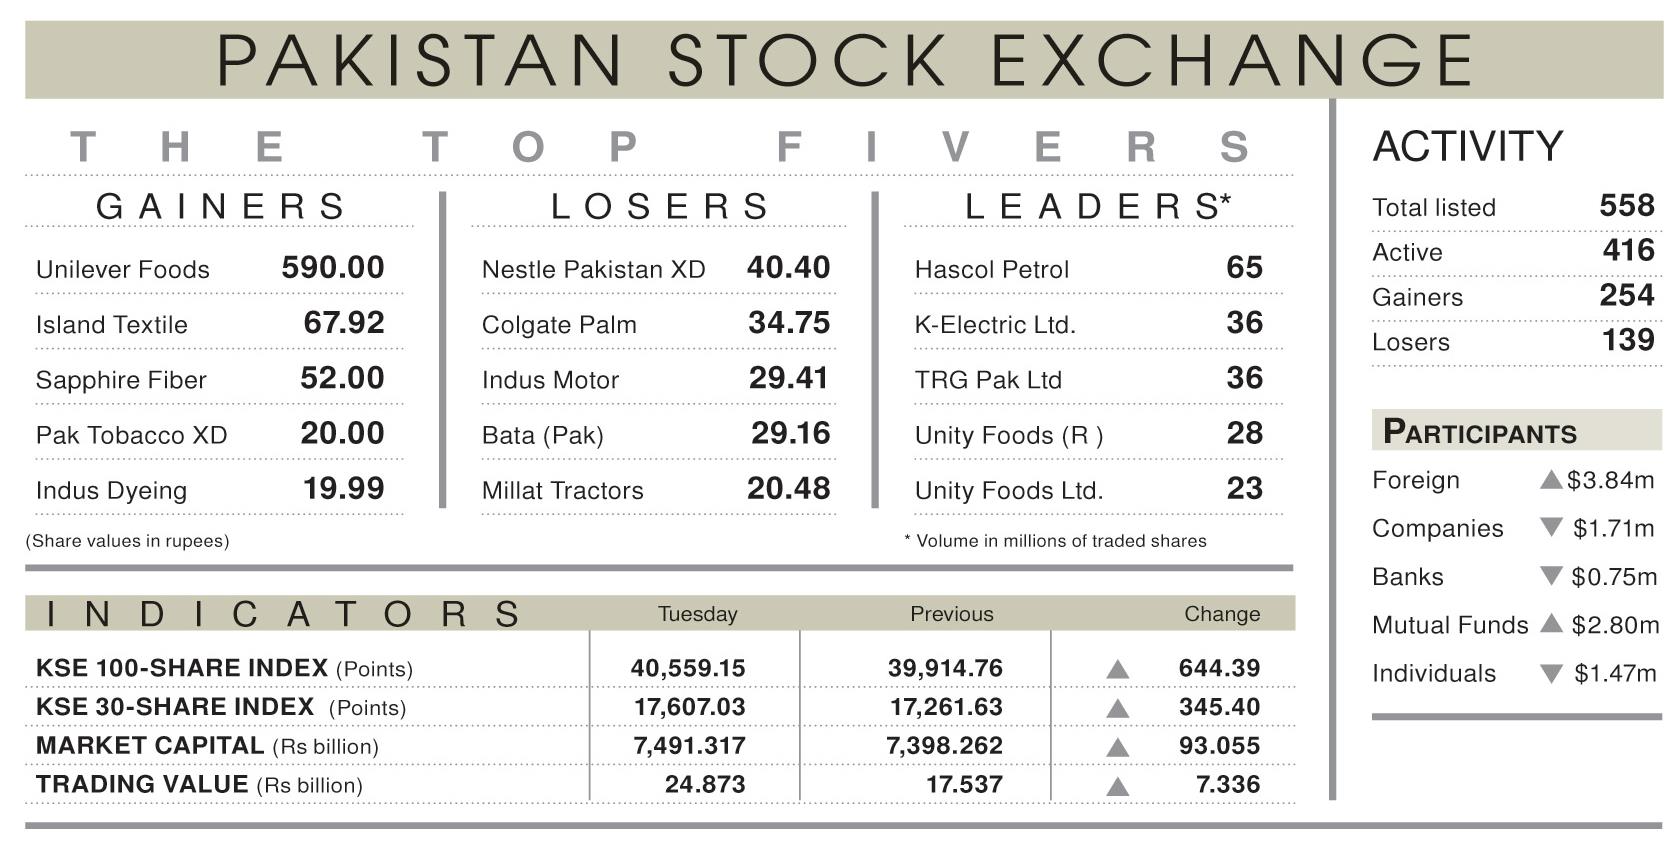This screenshot has height=843, width=1680.
Task: Click the Pakistan Stock Exchange title banner
Action: point(844,60)
